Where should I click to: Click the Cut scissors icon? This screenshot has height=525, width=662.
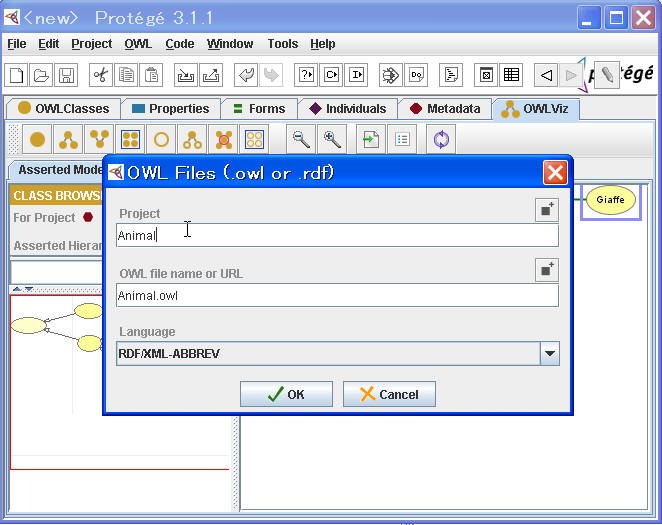pyautogui.click(x=101, y=75)
